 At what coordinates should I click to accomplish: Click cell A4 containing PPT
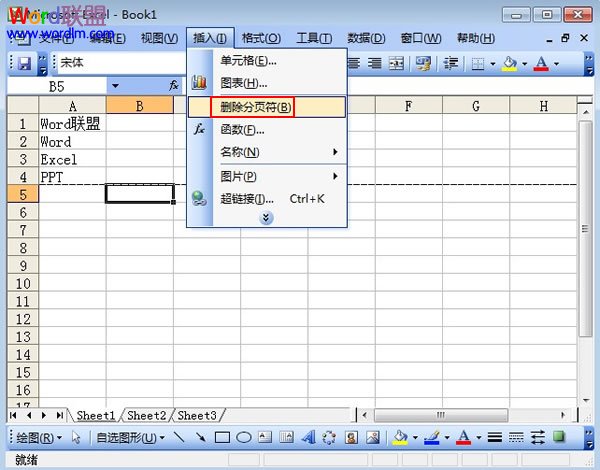[72, 177]
